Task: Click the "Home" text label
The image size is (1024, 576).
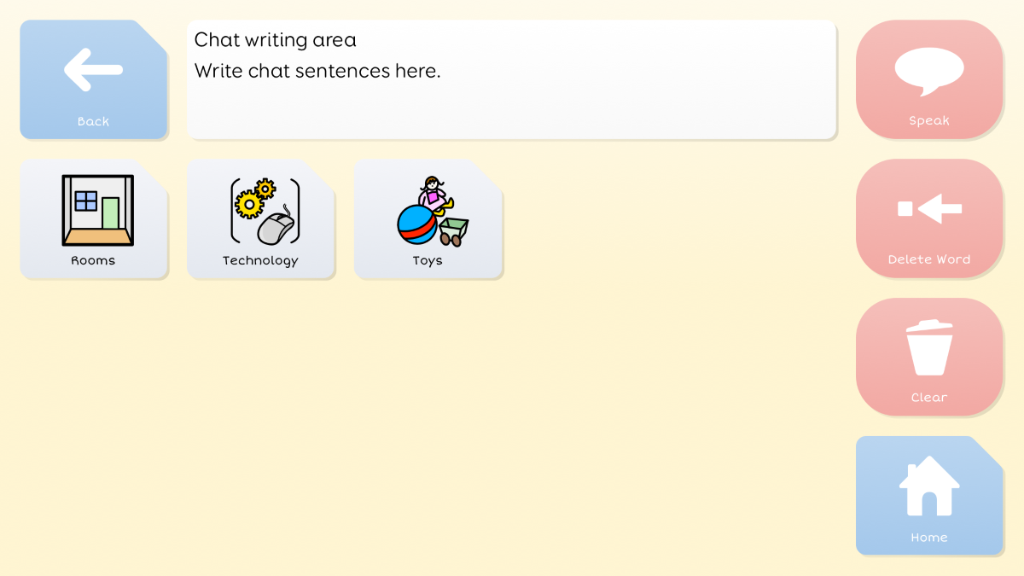Action: 929,538
